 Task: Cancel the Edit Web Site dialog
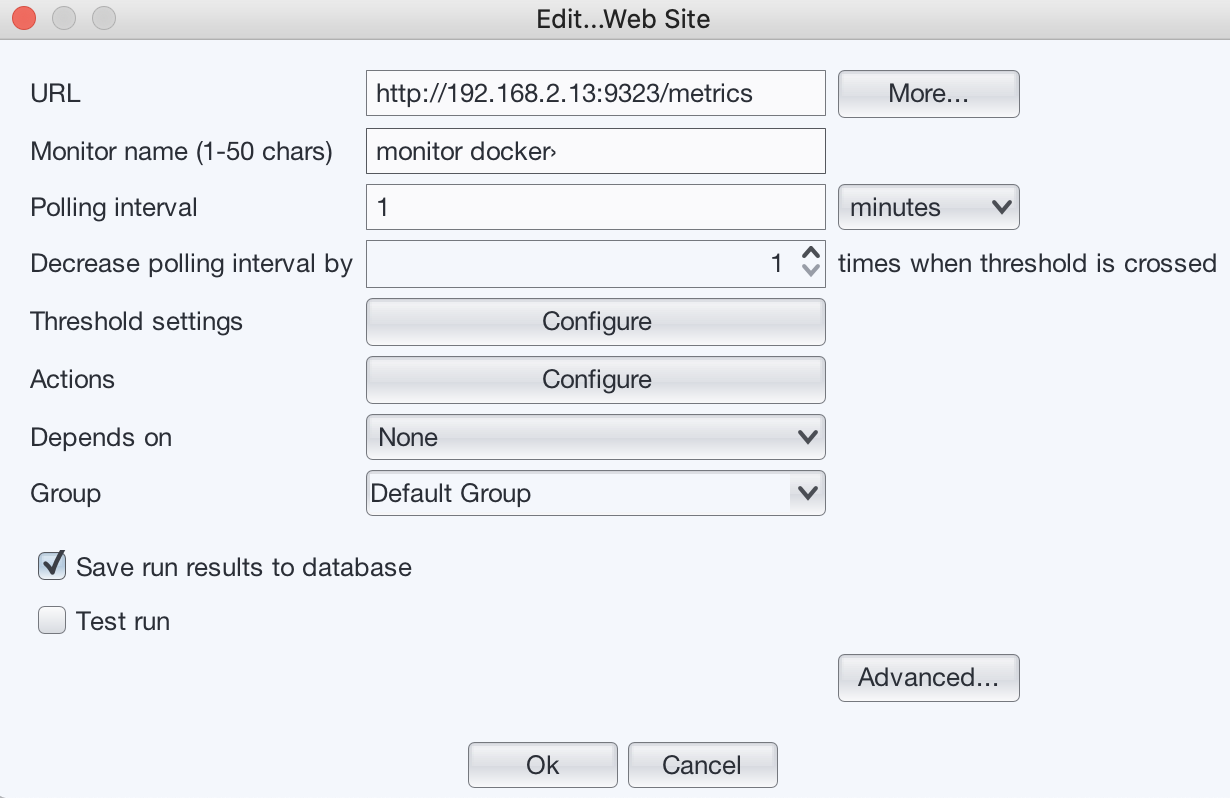pyautogui.click(x=702, y=765)
